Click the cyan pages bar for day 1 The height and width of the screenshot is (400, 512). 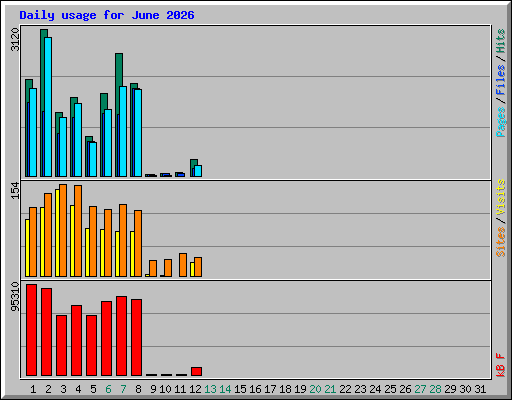click(33, 132)
